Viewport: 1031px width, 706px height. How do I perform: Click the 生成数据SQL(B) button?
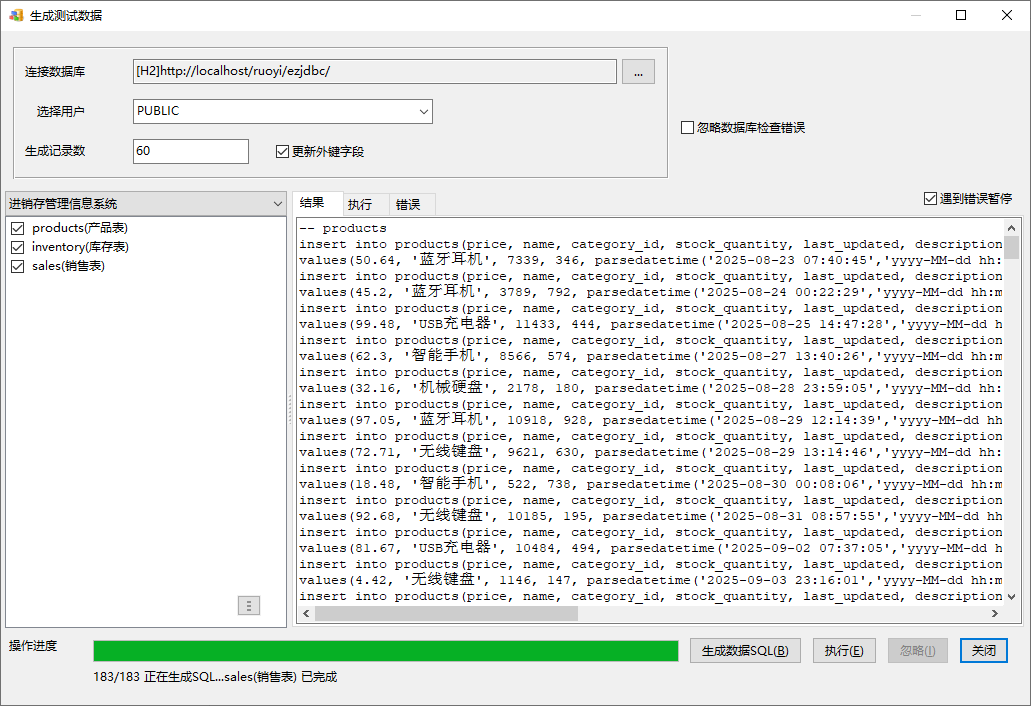coord(745,651)
